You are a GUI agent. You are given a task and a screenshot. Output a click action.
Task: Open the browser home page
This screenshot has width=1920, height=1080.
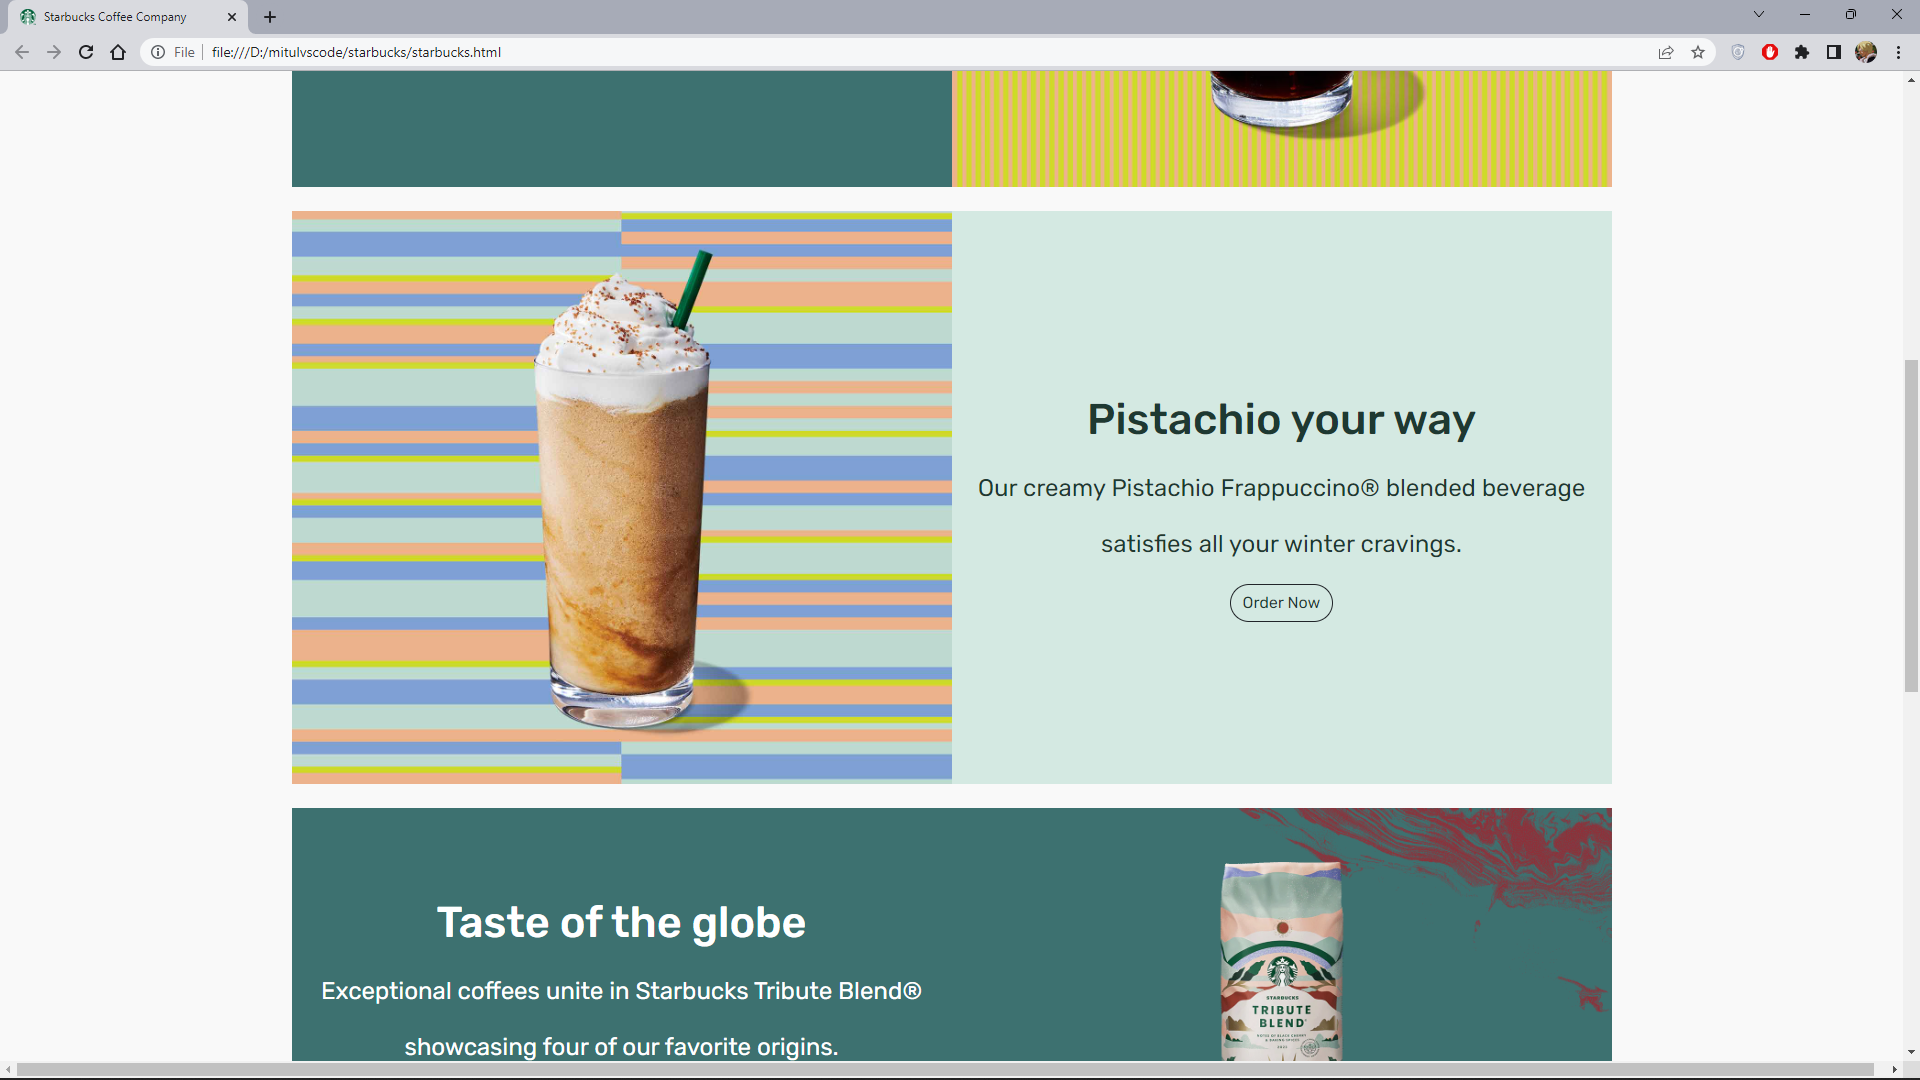click(x=118, y=52)
